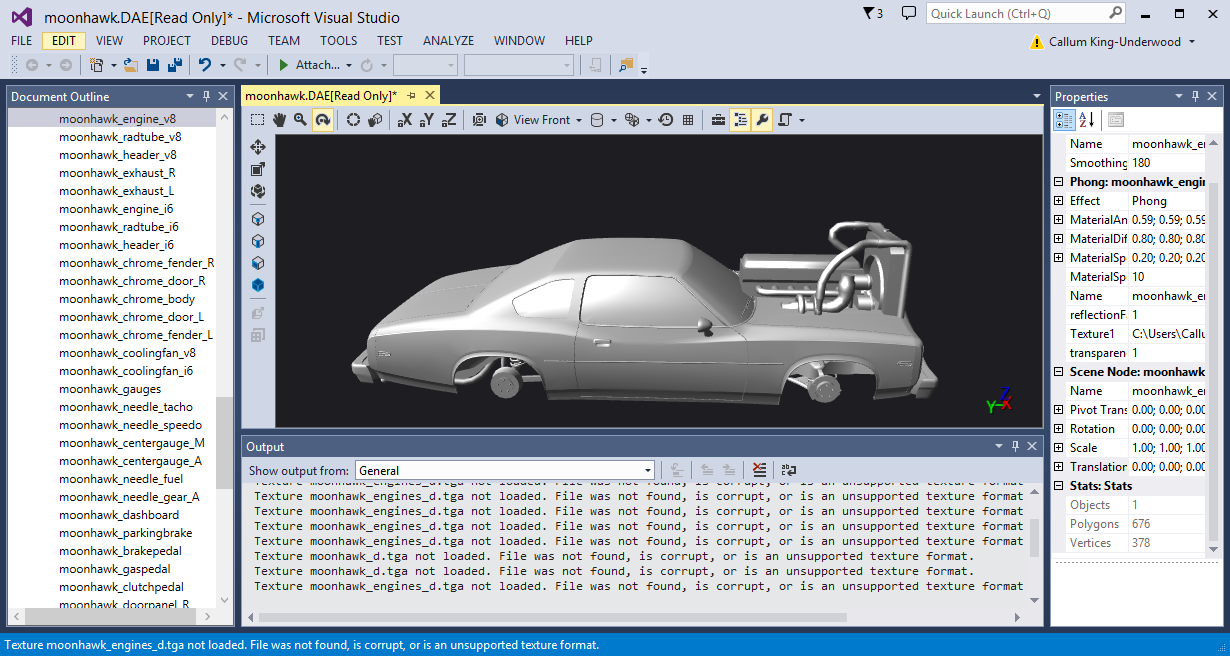Expand the MaterialDiffuse property row
The image size is (1230, 656).
(1059, 239)
